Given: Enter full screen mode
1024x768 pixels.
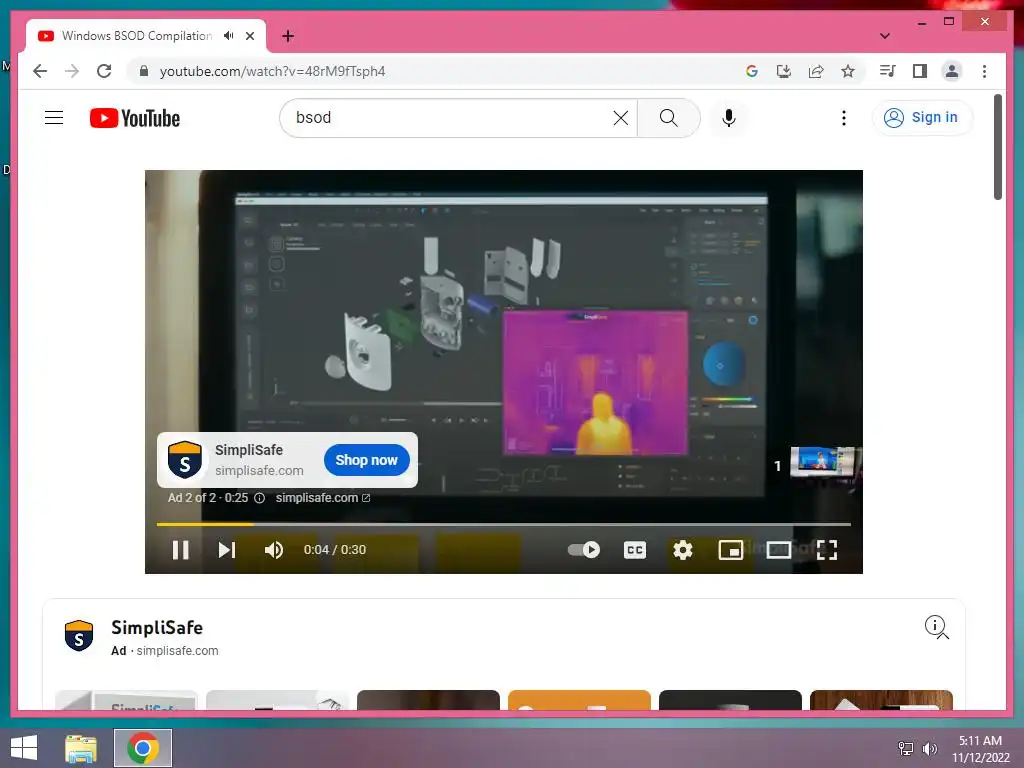Looking at the screenshot, I should [x=827, y=550].
